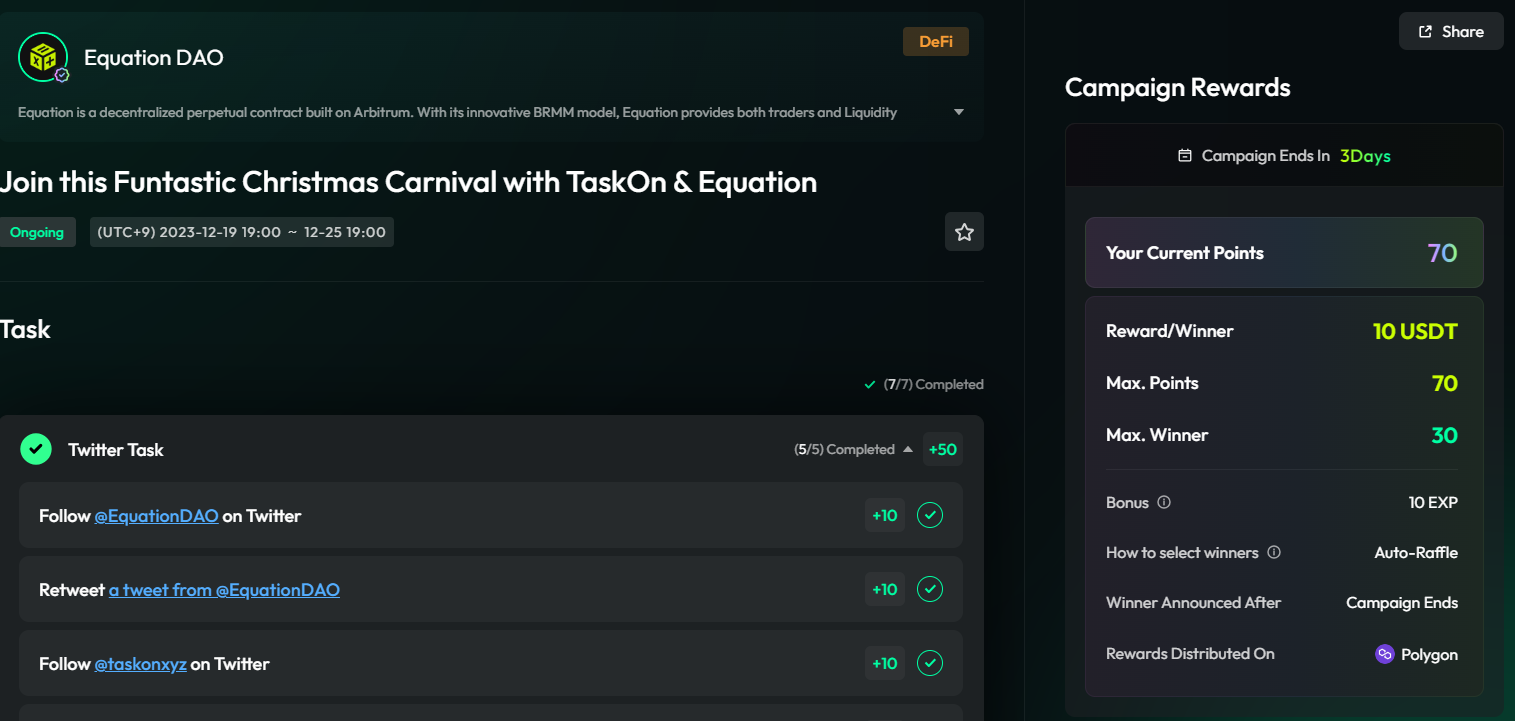Click the campaign date range text
Viewport: 1515px width, 721px height.
click(x=241, y=232)
